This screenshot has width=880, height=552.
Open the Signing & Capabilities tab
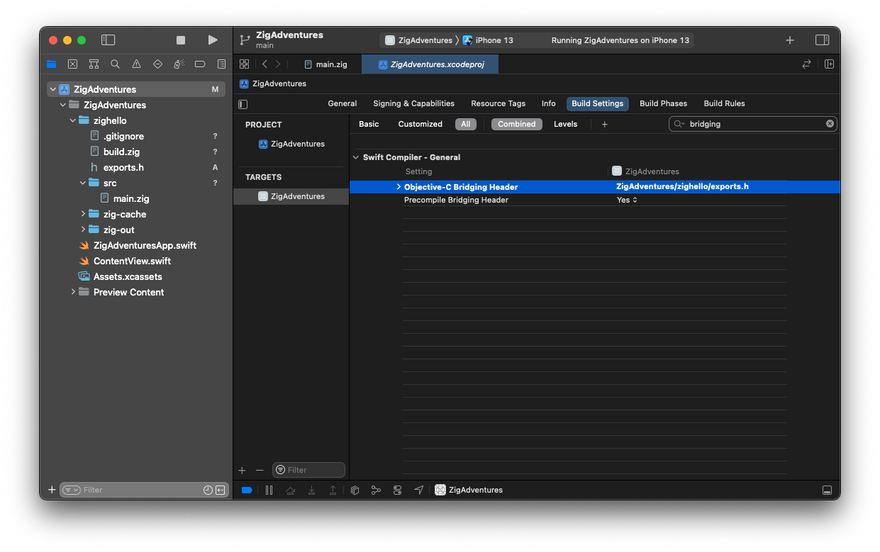(413, 103)
